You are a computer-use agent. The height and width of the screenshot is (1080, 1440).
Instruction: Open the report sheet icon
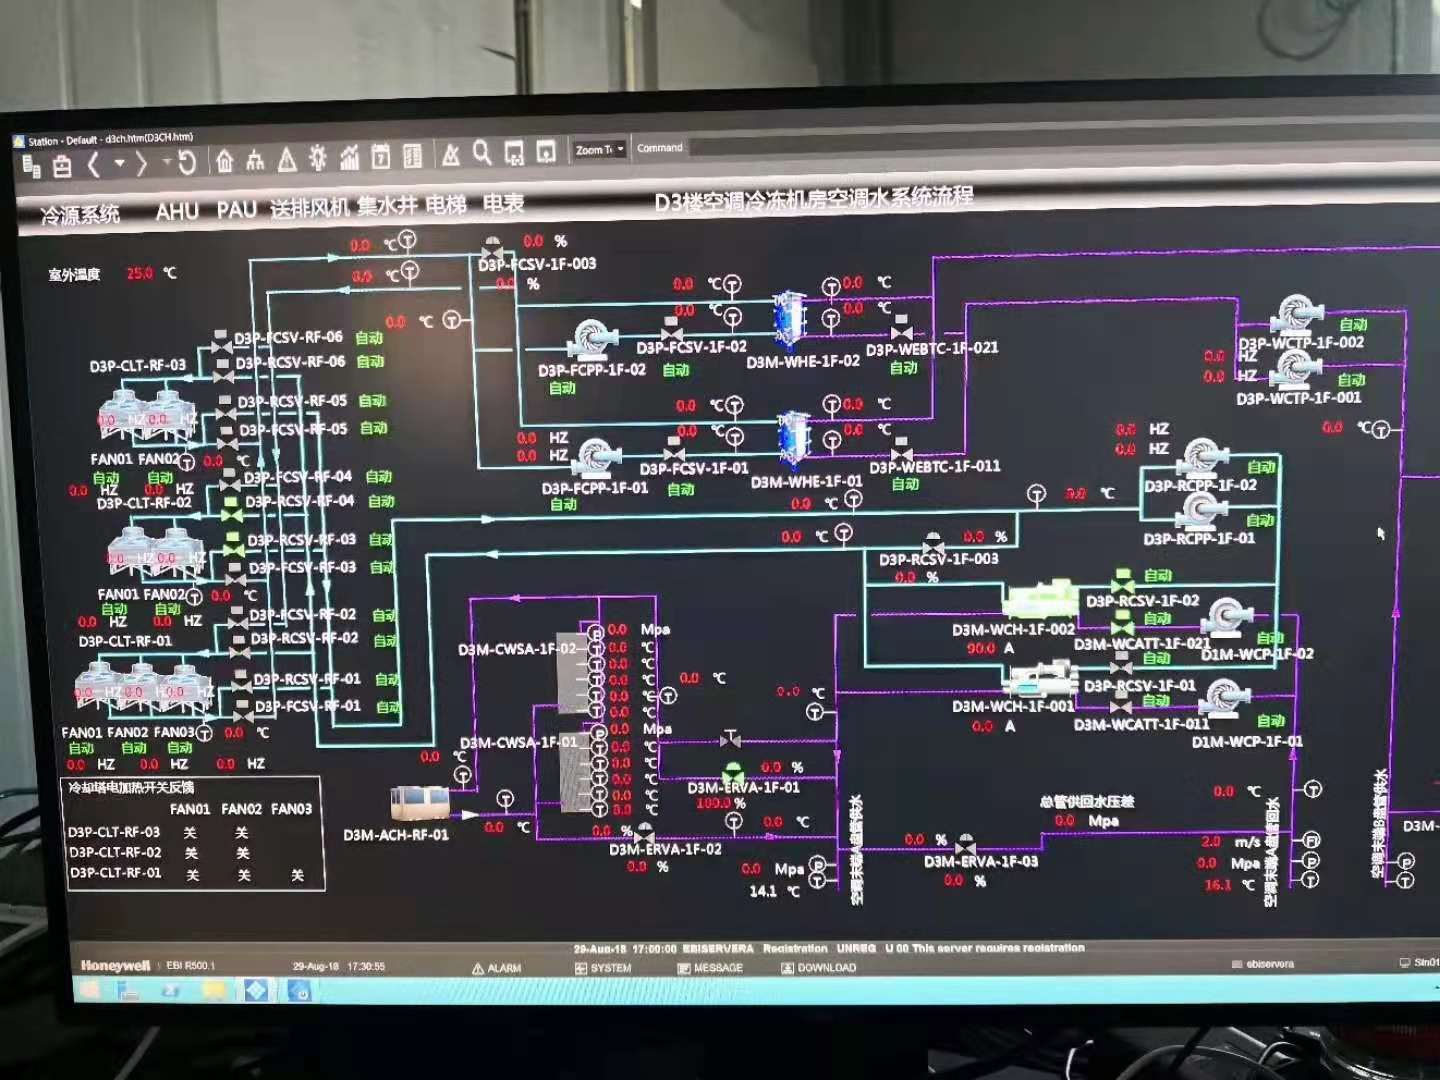click(x=413, y=155)
